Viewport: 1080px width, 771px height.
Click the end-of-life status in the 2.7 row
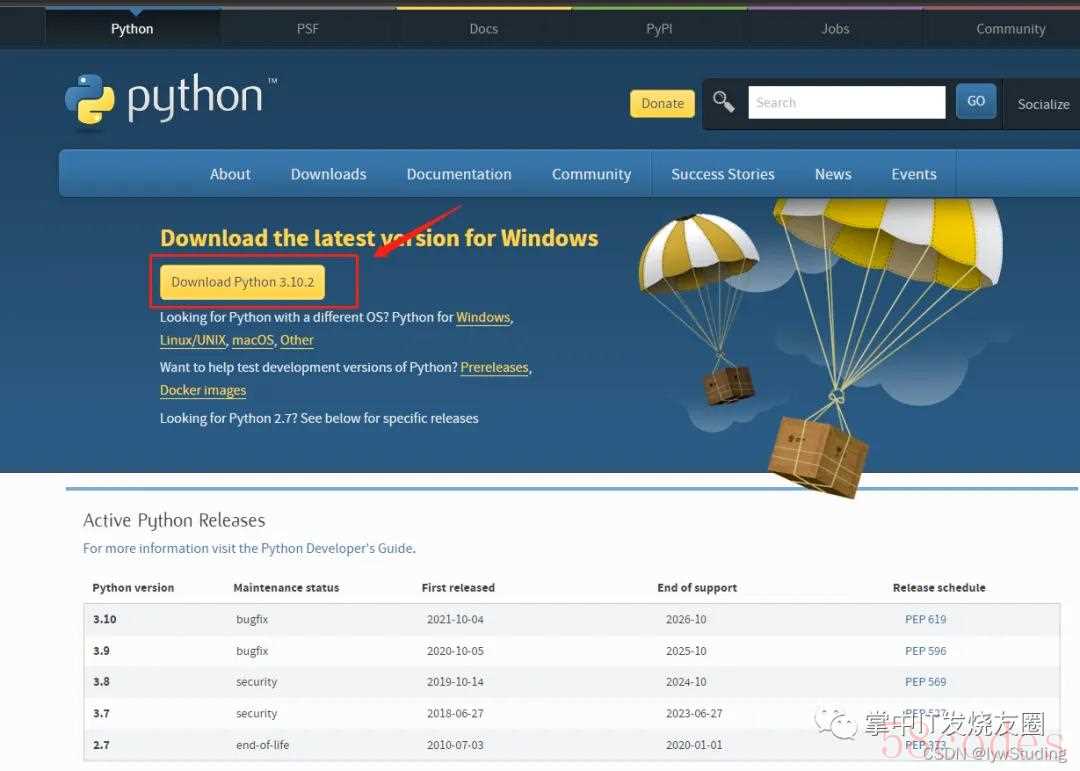click(x=262, y=745)
